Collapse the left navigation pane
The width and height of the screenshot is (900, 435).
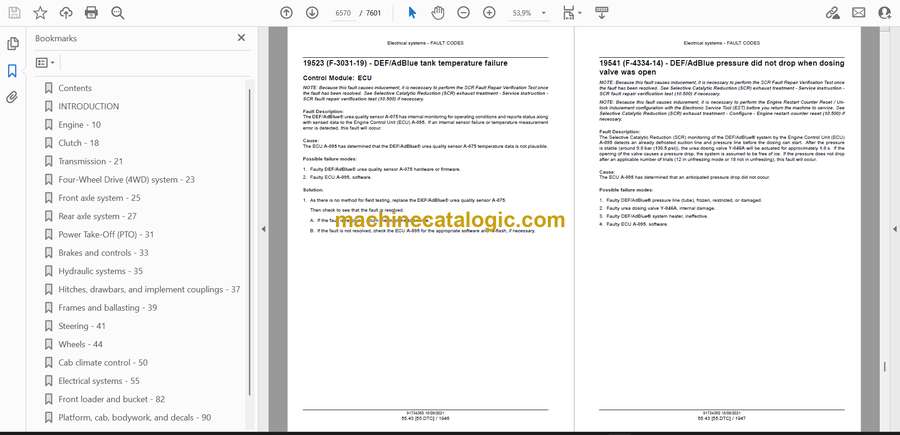point(263,229)
